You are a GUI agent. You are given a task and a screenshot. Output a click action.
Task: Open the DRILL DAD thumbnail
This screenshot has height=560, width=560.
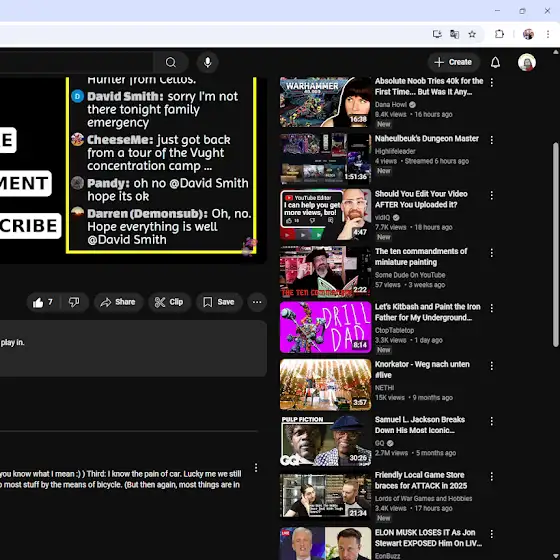coord(325,327)
